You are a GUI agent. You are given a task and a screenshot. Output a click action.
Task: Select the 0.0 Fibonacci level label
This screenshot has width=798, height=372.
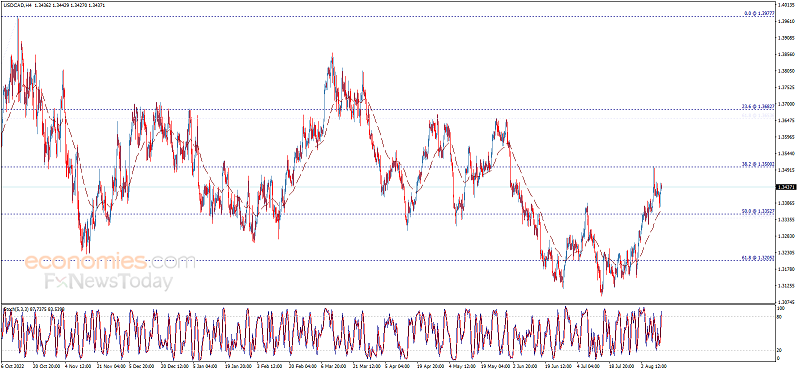click(x=758, y=13)
